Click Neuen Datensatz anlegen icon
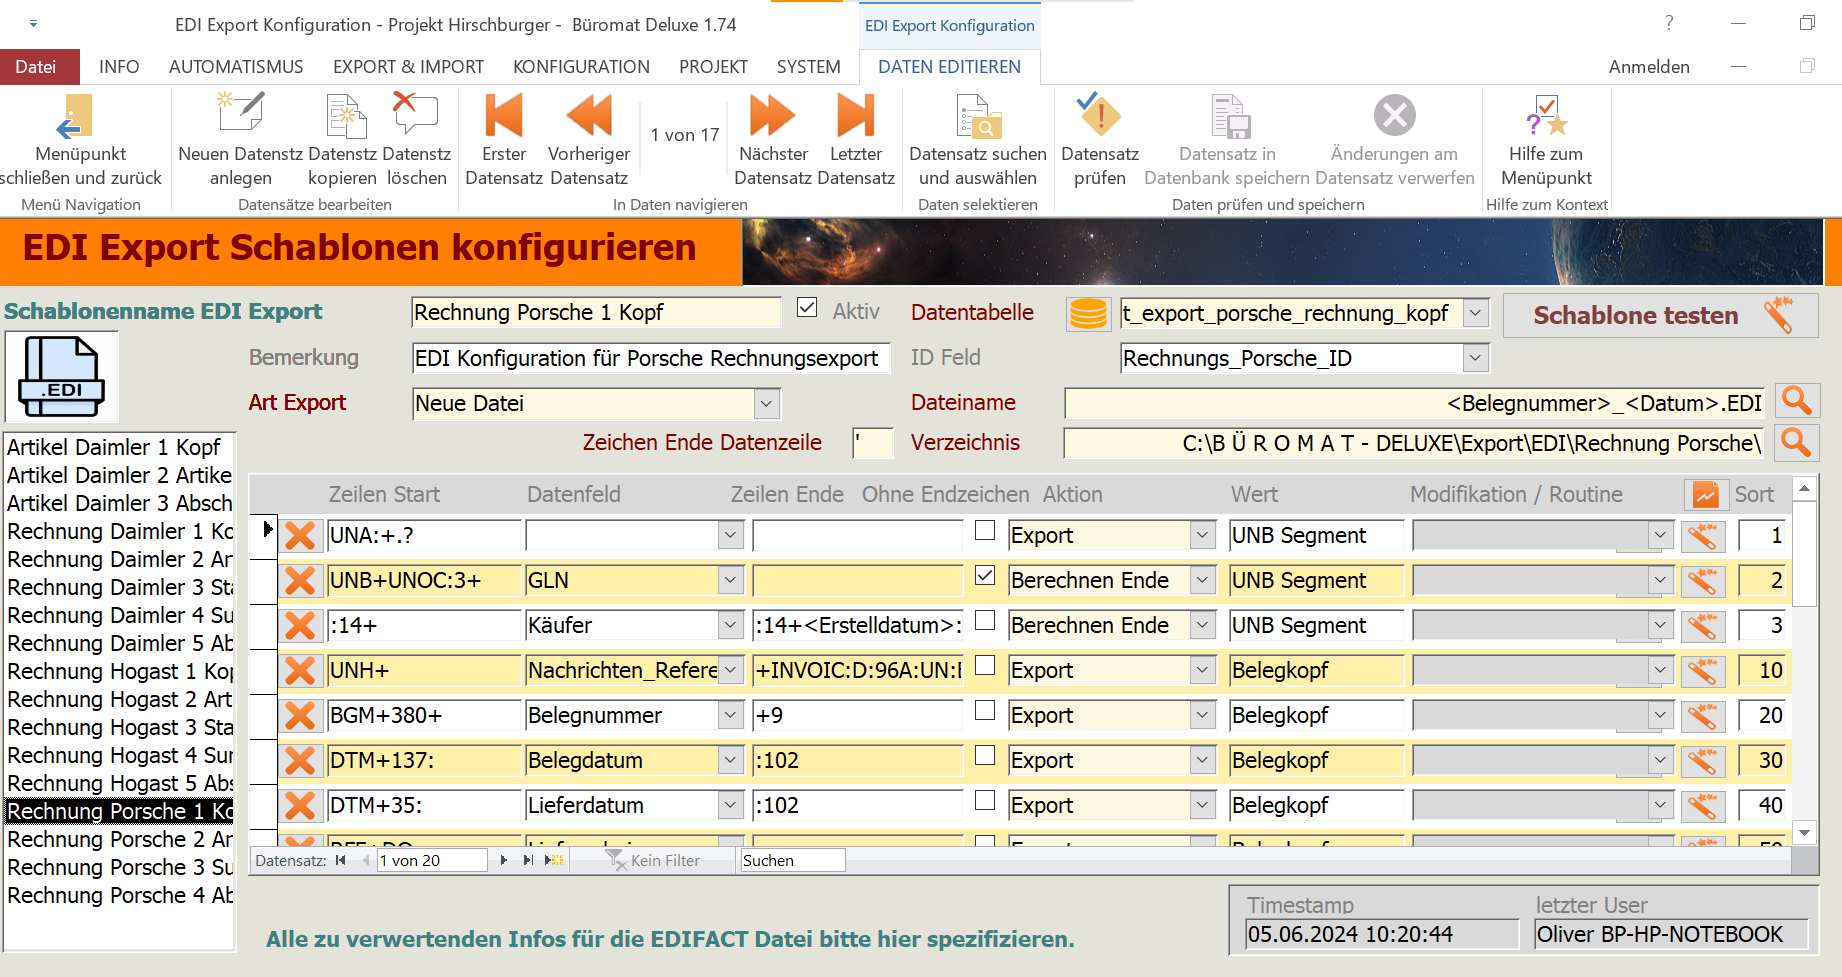This screenshot has width=1842, height=977. (240, 115)
